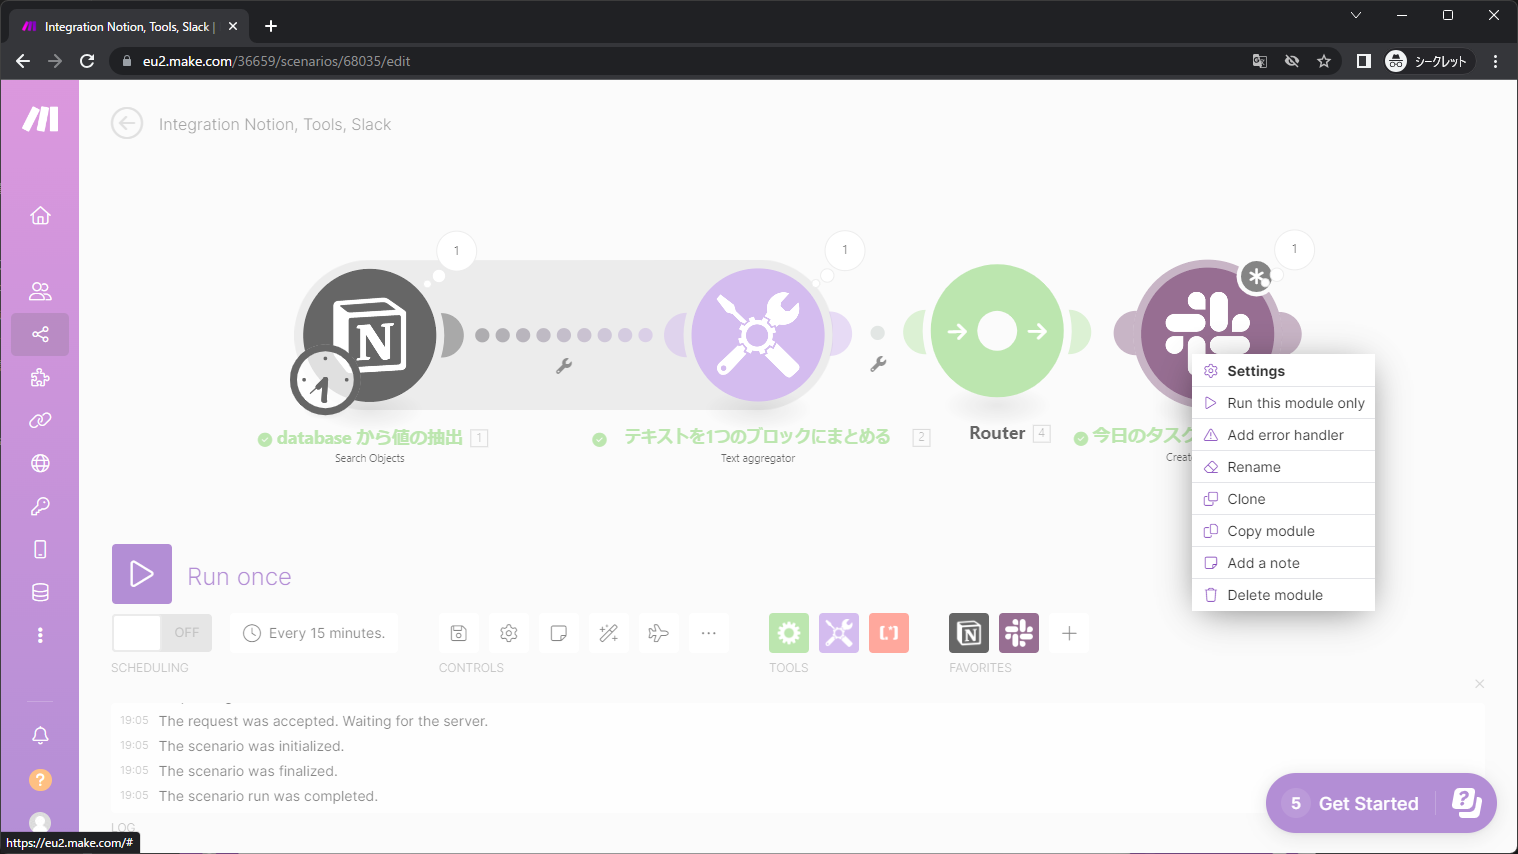1518x854 pixels.
Task: Click the green Router module
Action: click(997, 331)
